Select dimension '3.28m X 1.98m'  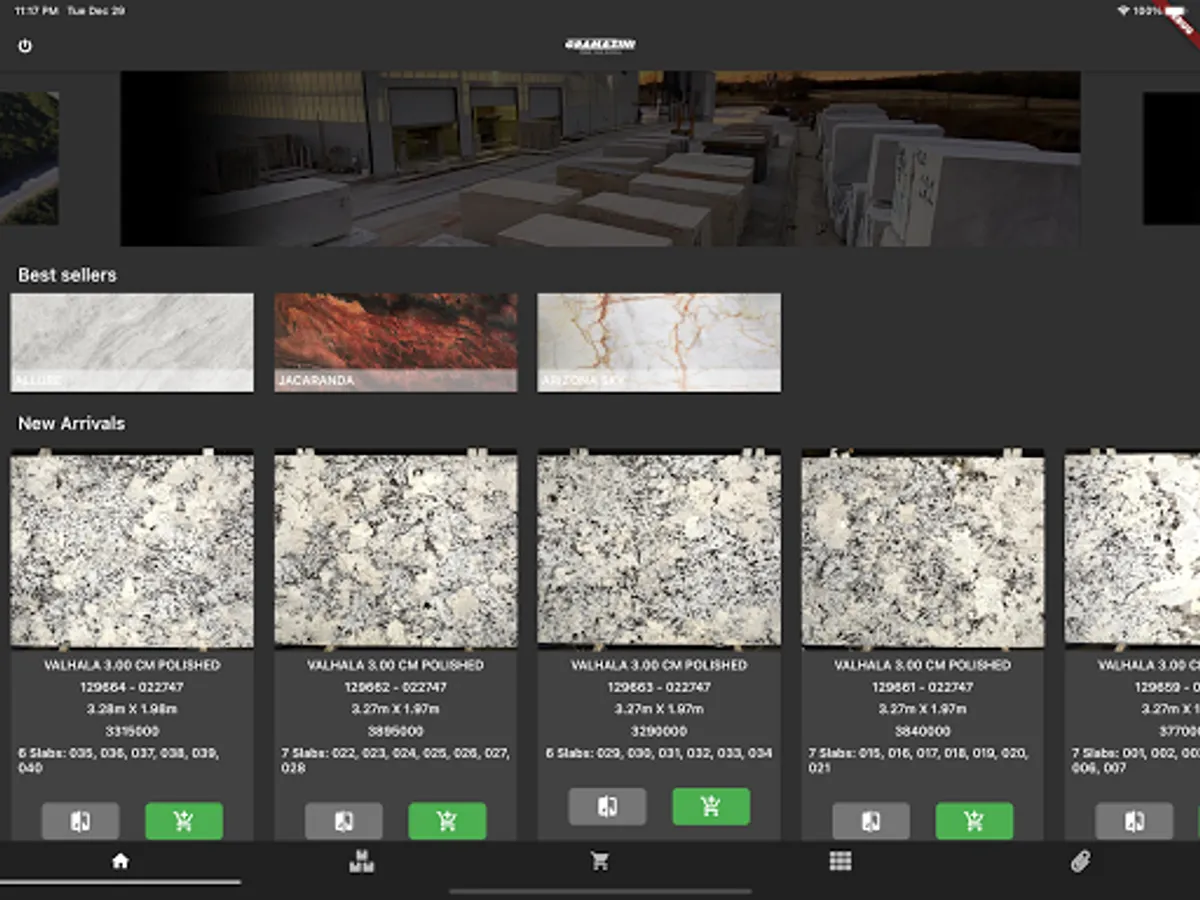pos(132,709)
